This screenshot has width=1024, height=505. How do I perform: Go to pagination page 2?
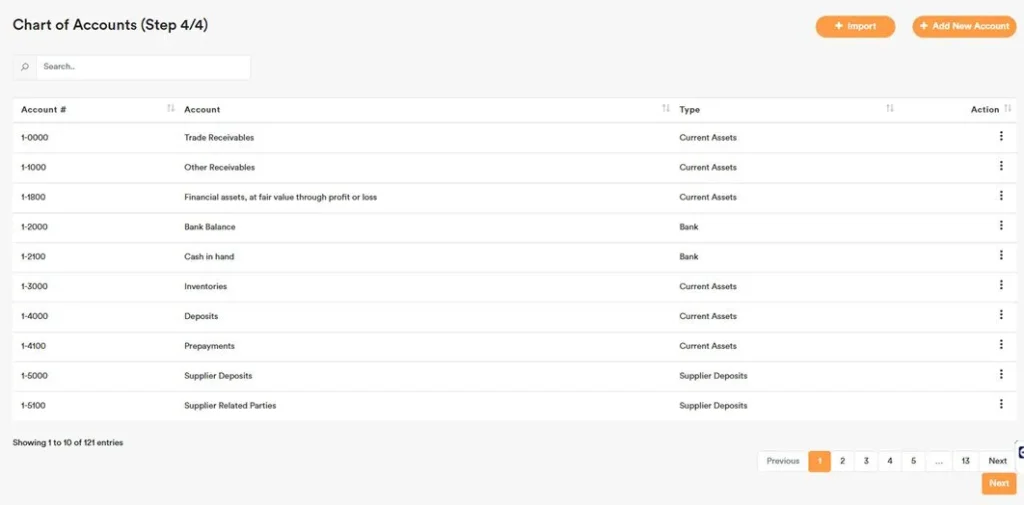[x=842, y=461]
